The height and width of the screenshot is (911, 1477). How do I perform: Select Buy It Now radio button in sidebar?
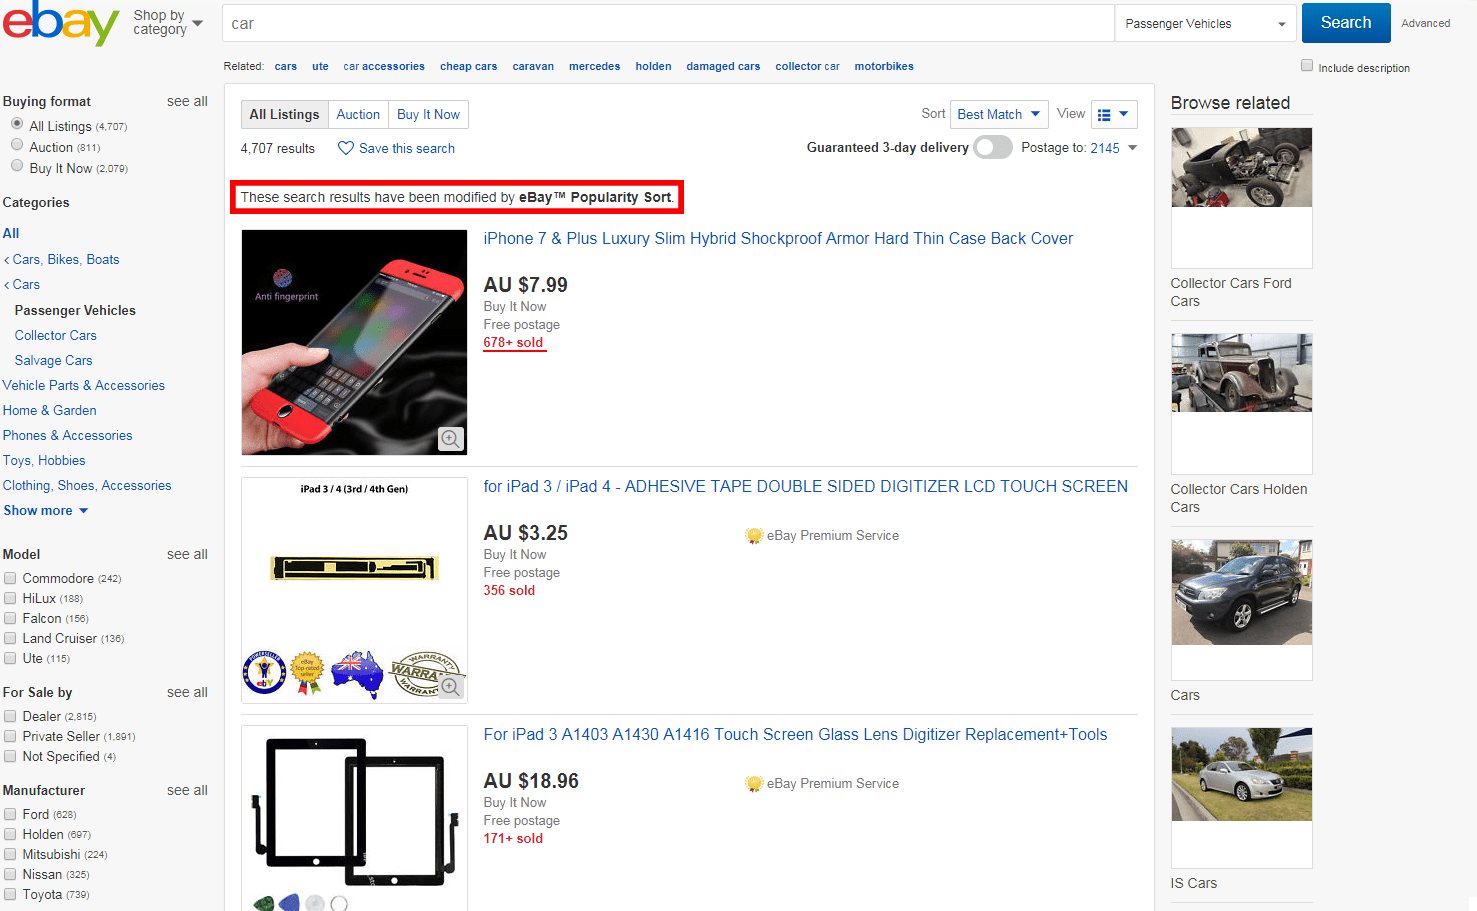click(x=17, y=166)
